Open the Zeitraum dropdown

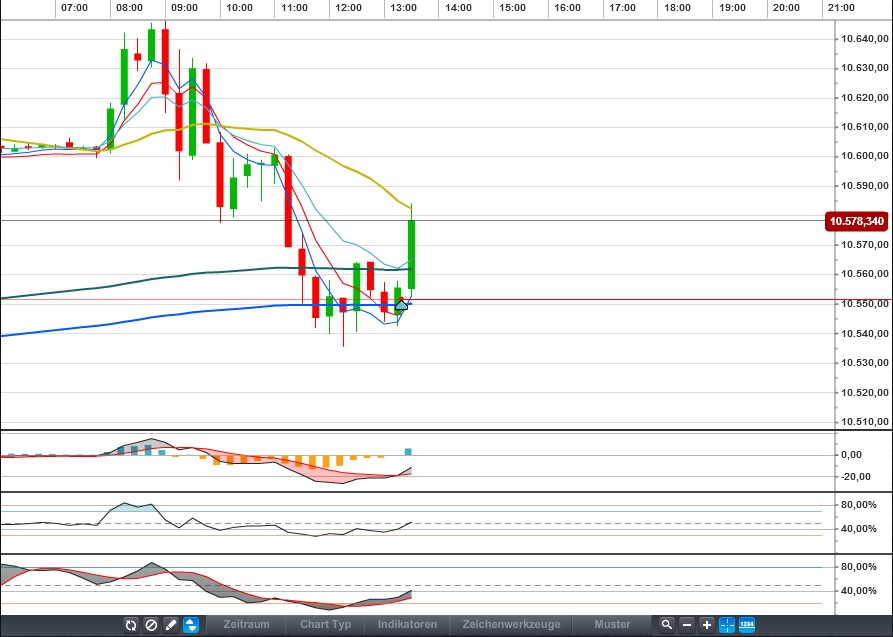click(246, 625)
